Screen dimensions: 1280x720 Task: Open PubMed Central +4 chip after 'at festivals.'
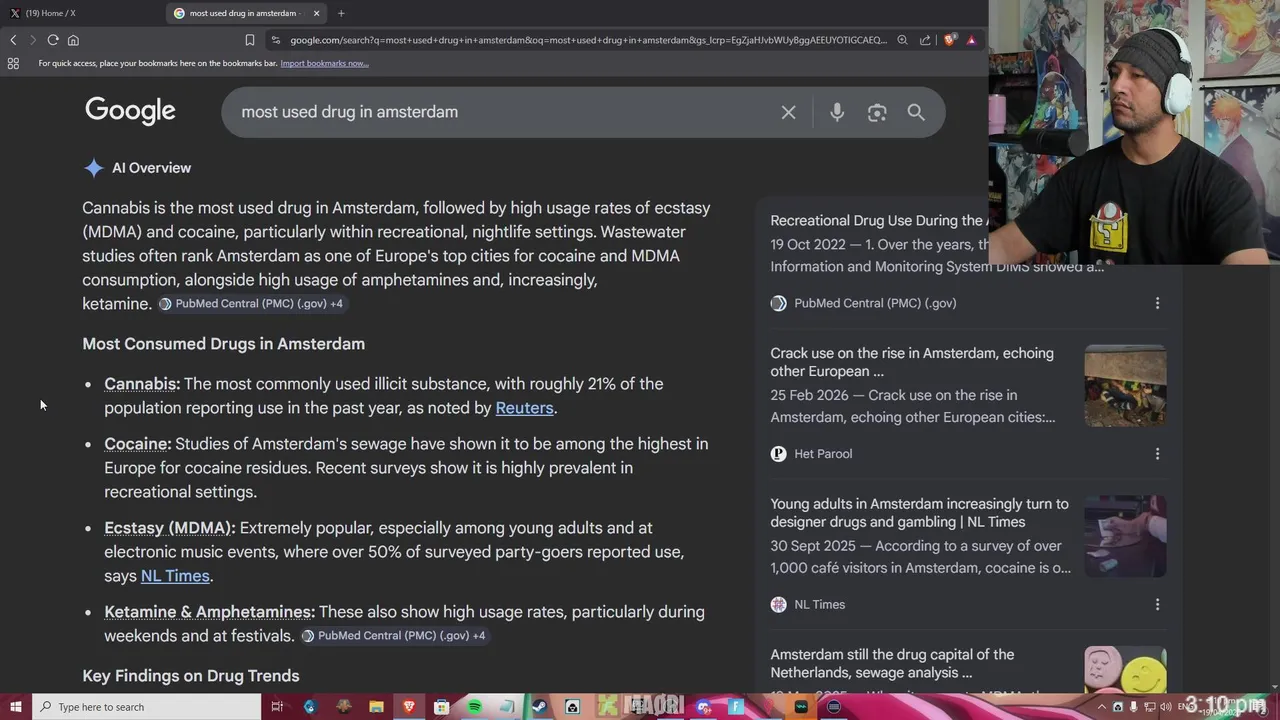click(393, 636)
